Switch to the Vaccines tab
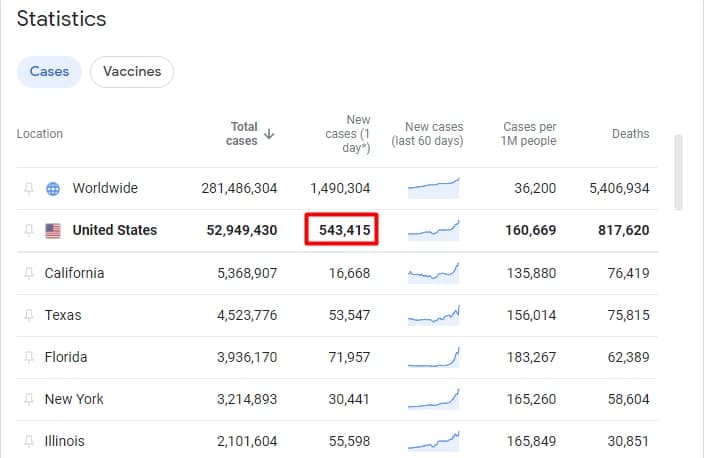707x458 pixels. point(132,72)
